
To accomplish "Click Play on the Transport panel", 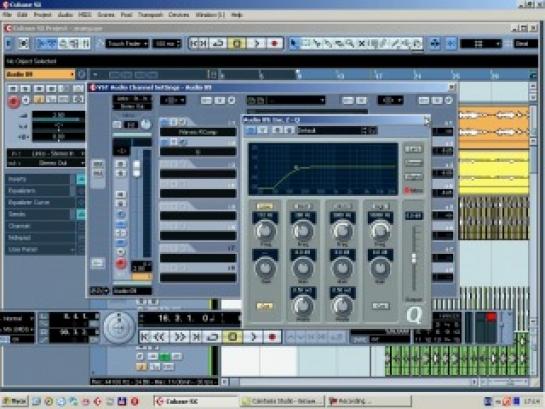I will 253,337.
